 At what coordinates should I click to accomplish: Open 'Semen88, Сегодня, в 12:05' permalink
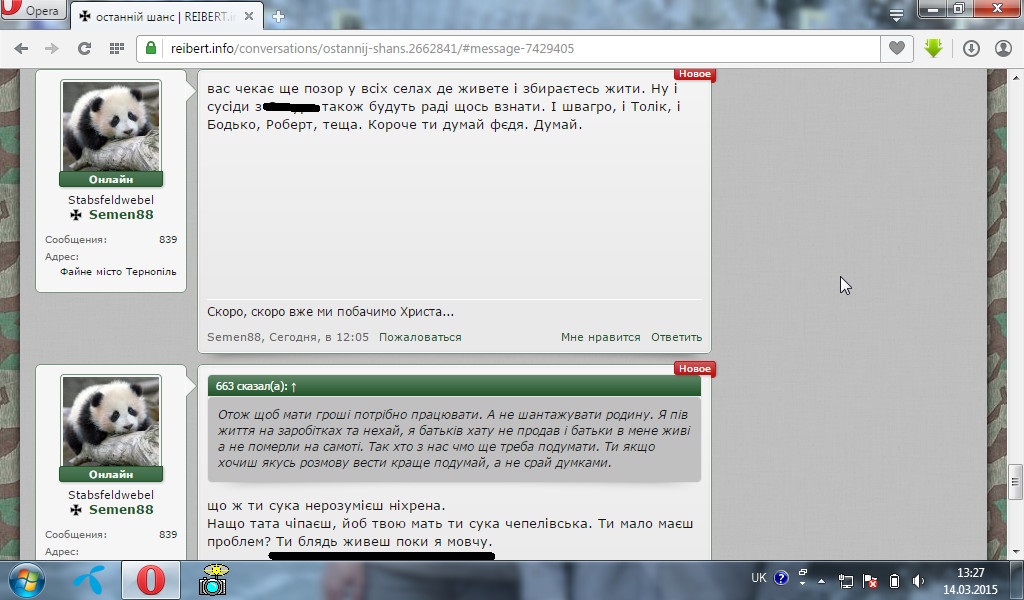click(x=288, y=337)
